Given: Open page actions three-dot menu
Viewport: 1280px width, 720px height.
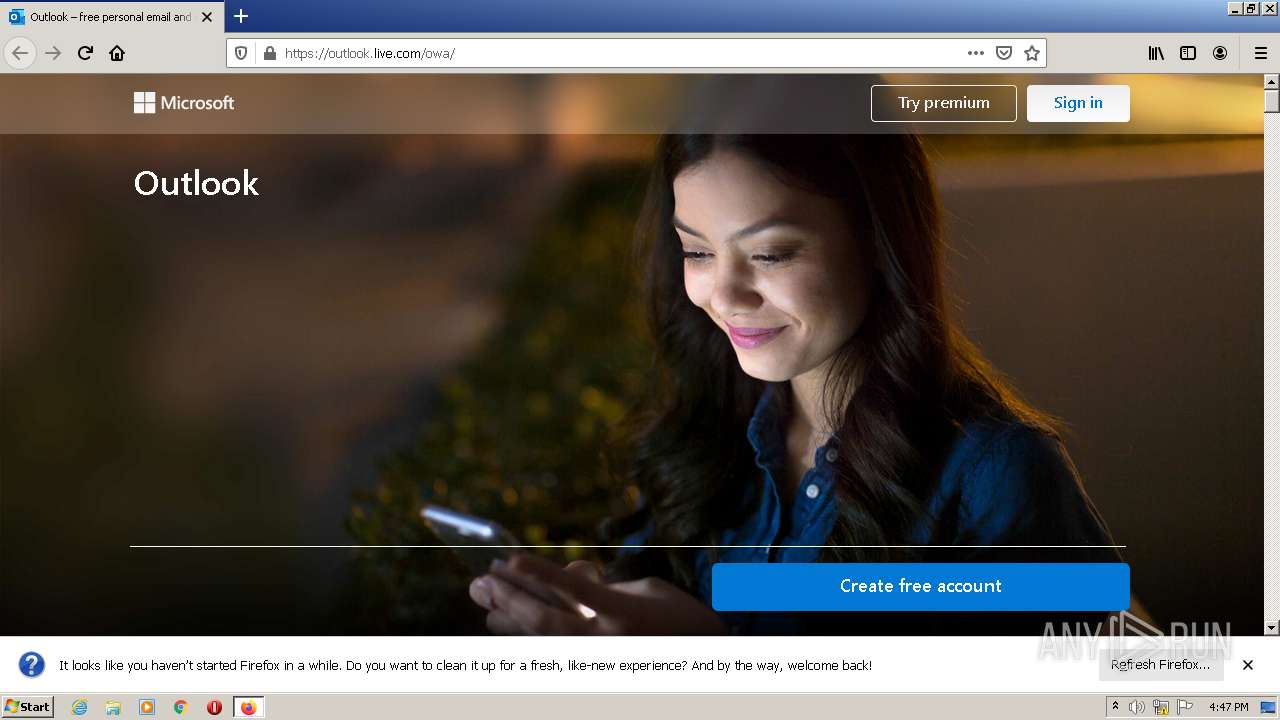Looking at the screenshot, I should (976, 53).
